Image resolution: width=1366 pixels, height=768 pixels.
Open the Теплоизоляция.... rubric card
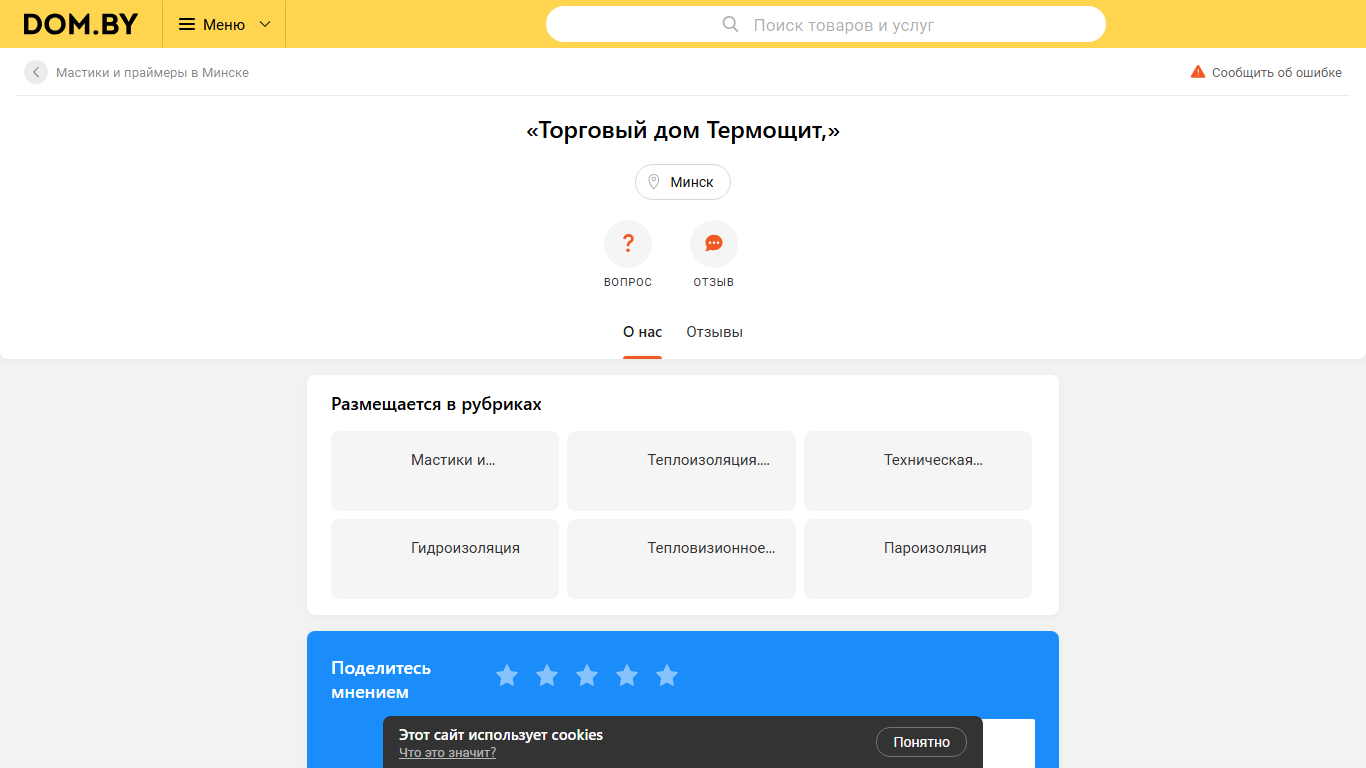click(x=681, y=471)
